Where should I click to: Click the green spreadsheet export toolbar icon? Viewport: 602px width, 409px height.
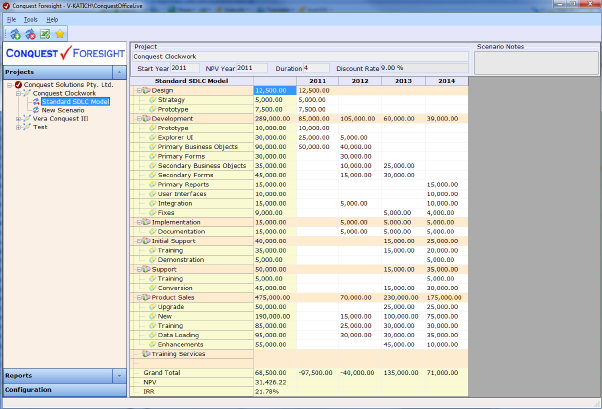click(45, 34)
